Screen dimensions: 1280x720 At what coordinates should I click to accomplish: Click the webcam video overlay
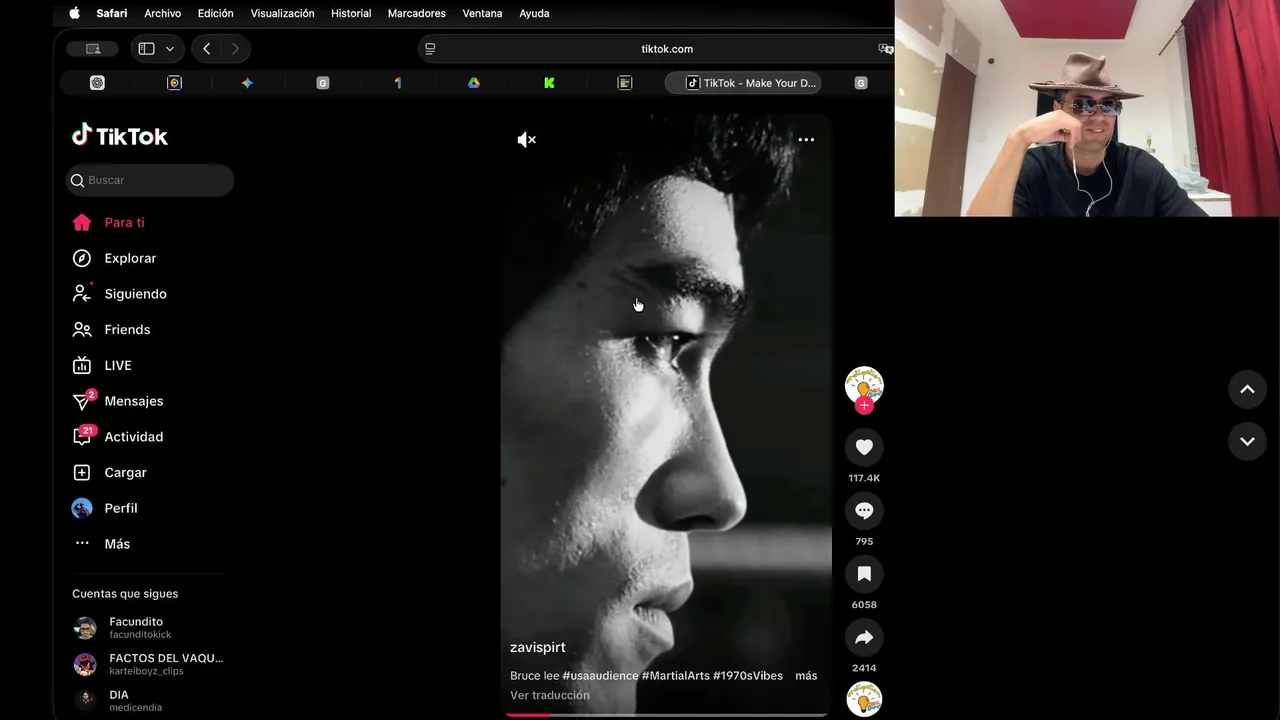(x=1087, y=108)
